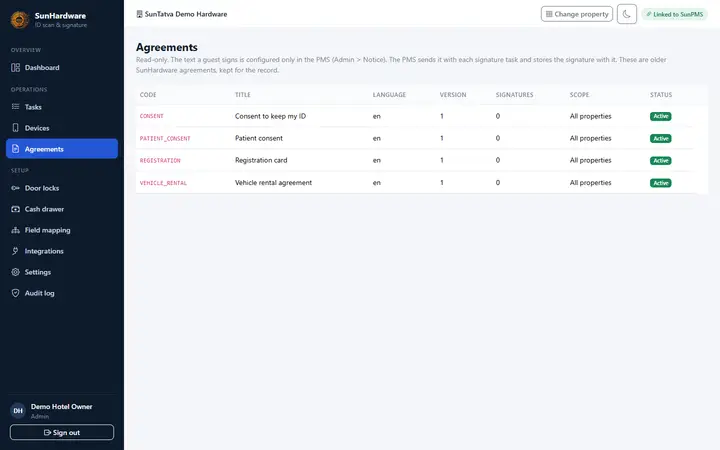Screen dimensions: 720x450
Task: Click Consent to keep my ID title
Action: coord(270,116)
